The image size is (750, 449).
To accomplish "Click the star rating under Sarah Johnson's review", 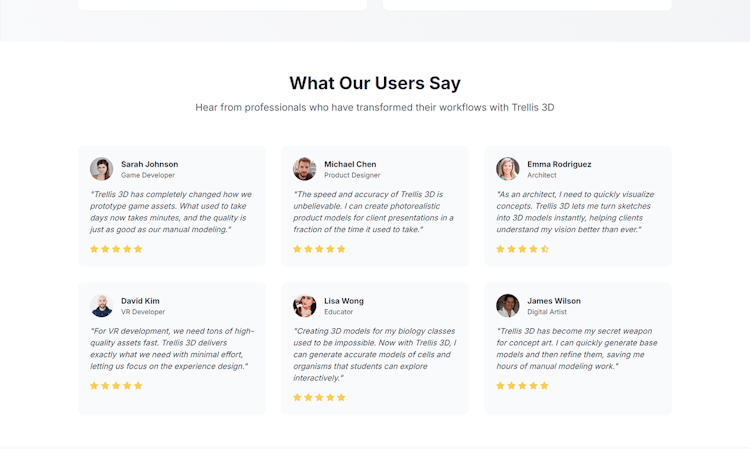I will [x=116, y=249].
